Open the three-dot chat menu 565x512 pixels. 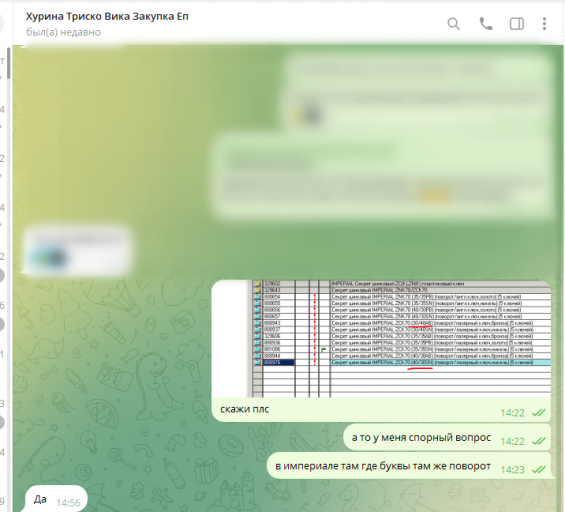(x=544, y=24)
